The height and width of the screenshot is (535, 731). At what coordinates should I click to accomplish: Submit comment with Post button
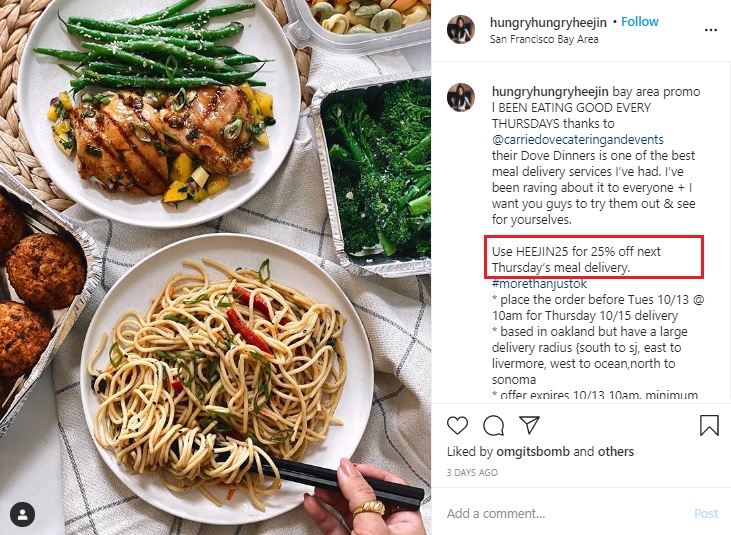706,514
